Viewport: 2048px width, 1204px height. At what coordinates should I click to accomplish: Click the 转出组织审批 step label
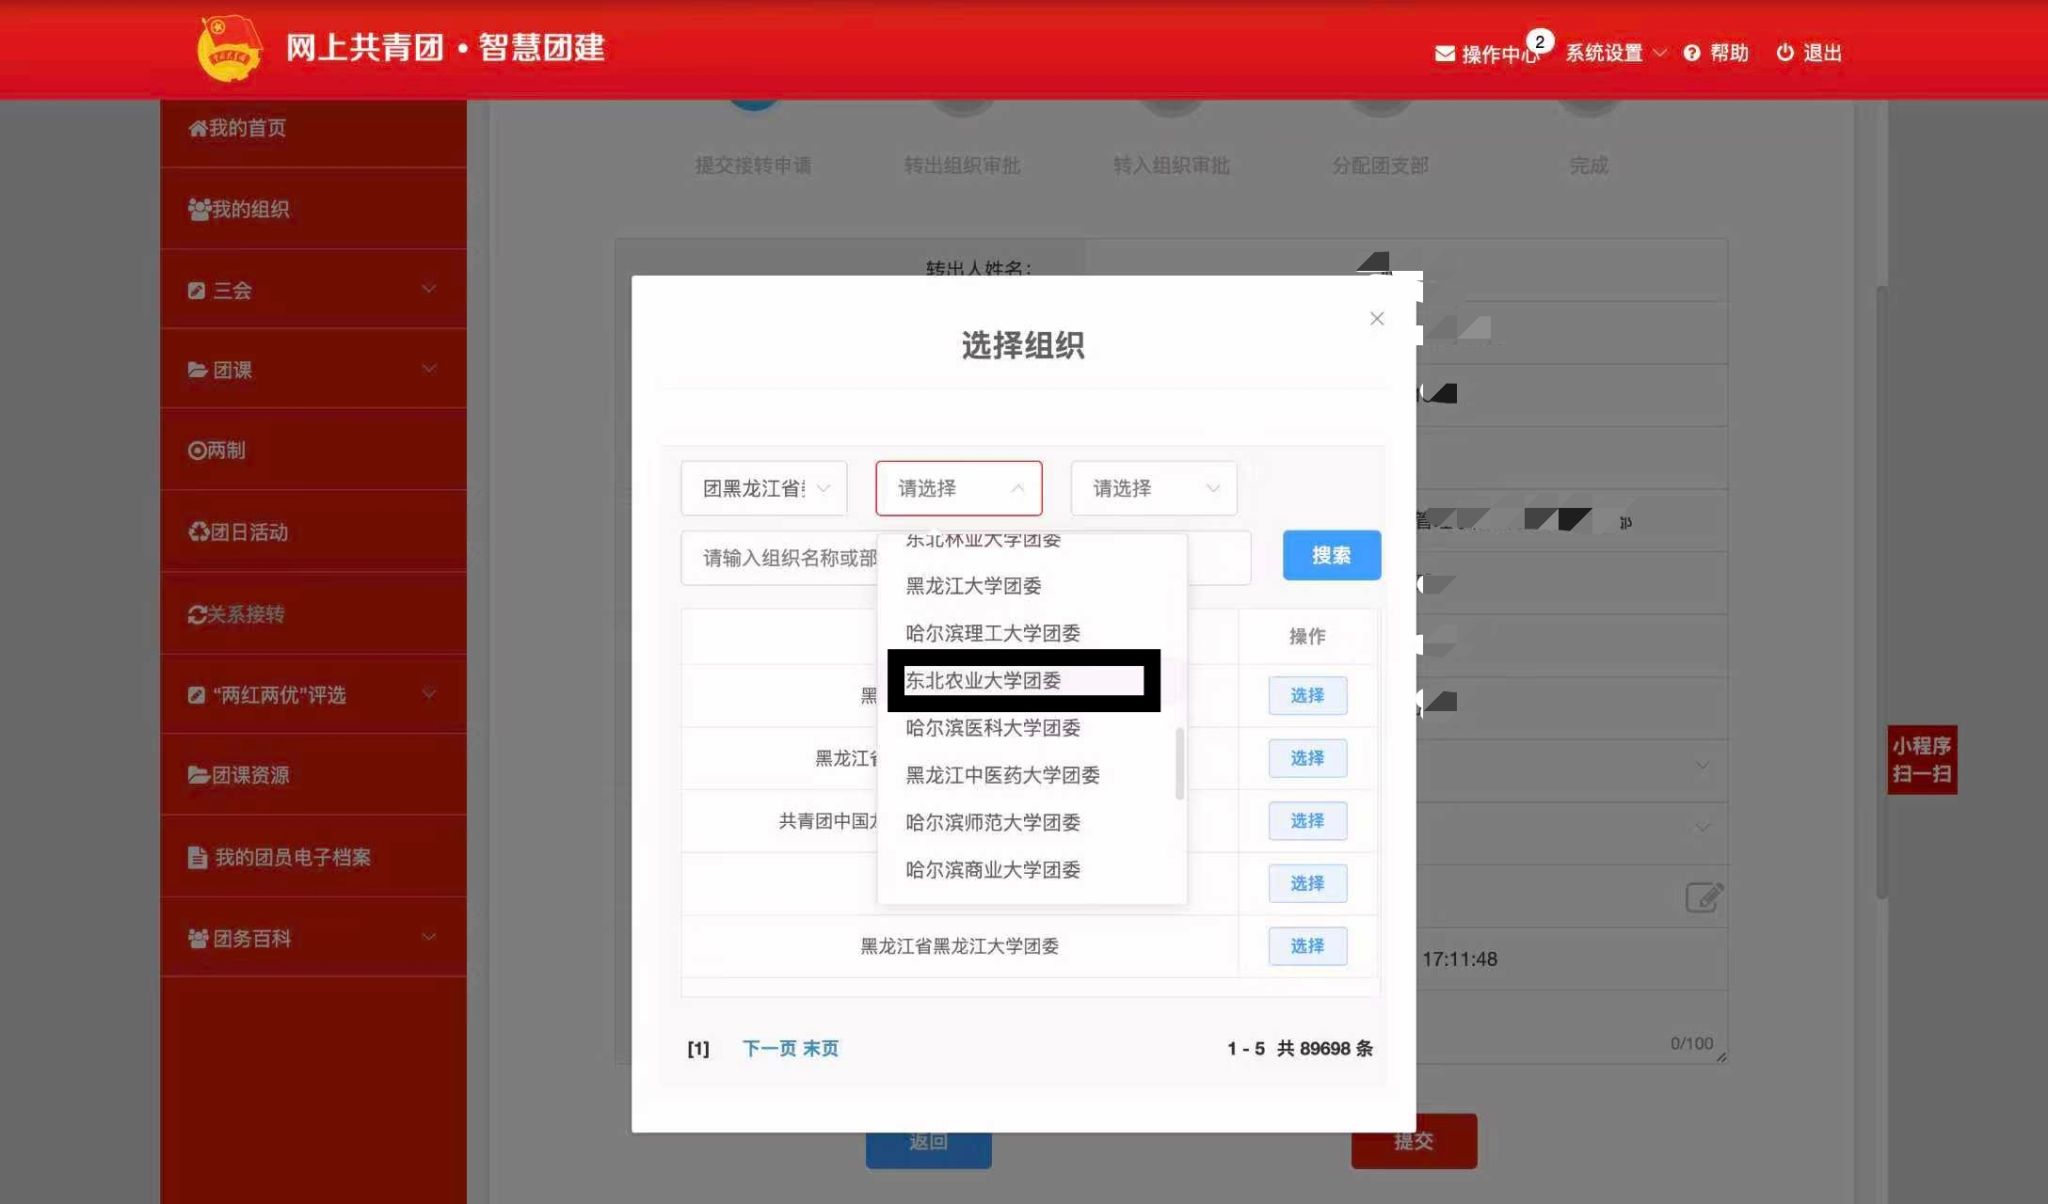(x=962, y=166)
